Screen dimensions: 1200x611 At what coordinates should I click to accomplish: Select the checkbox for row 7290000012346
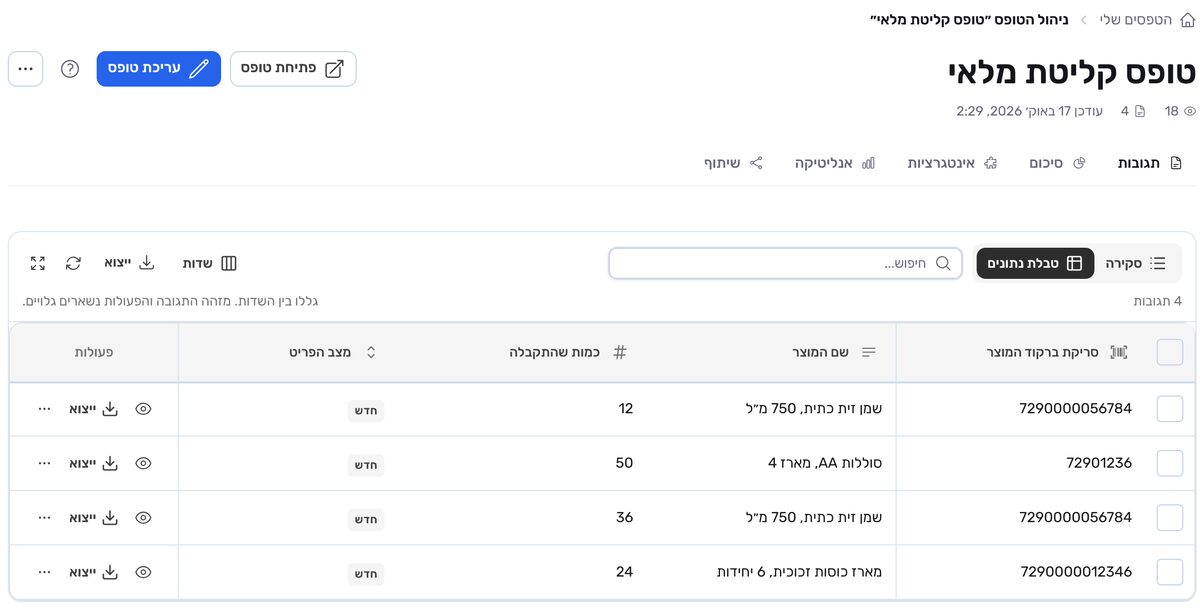point(1169,572)
